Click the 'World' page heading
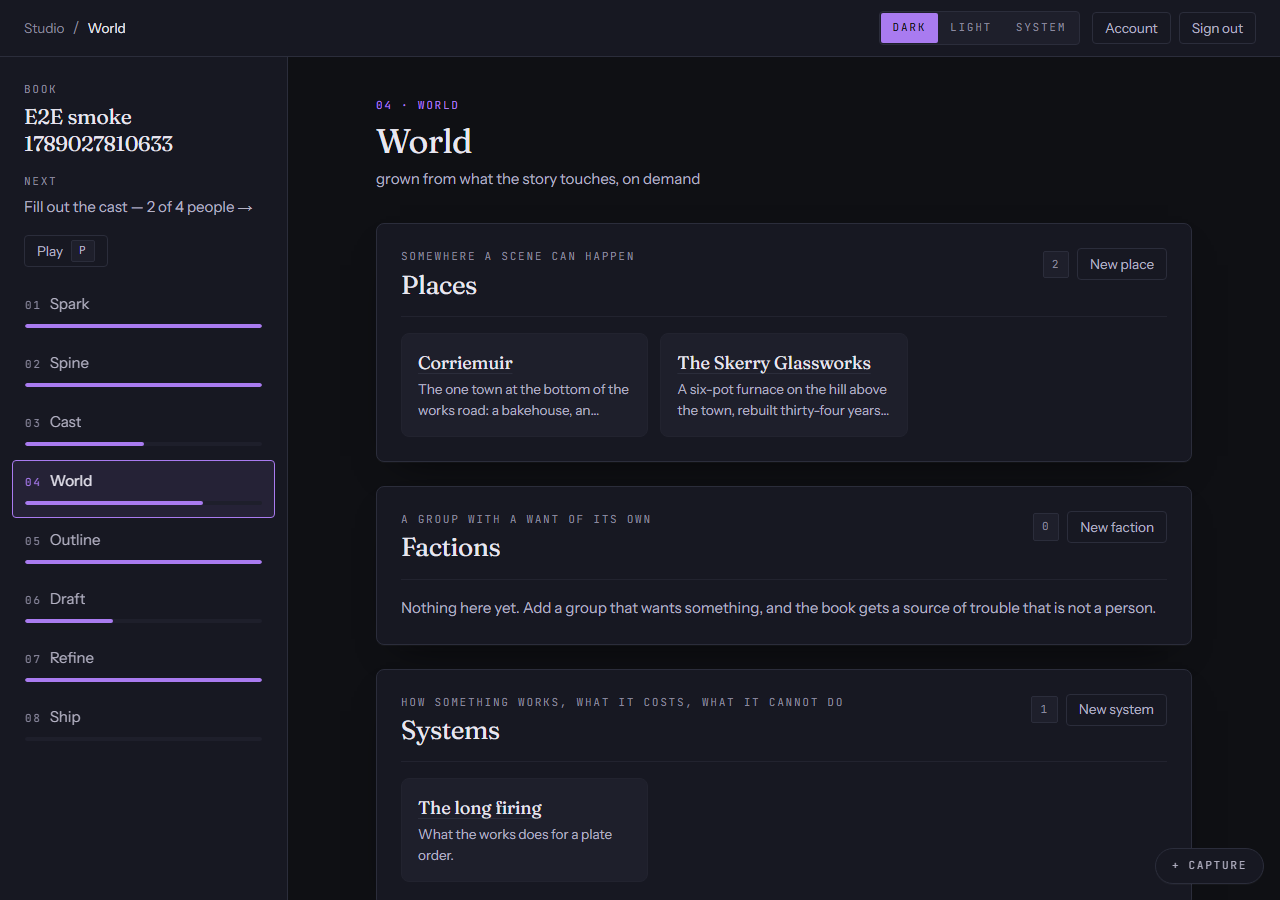 coord(424,141)
